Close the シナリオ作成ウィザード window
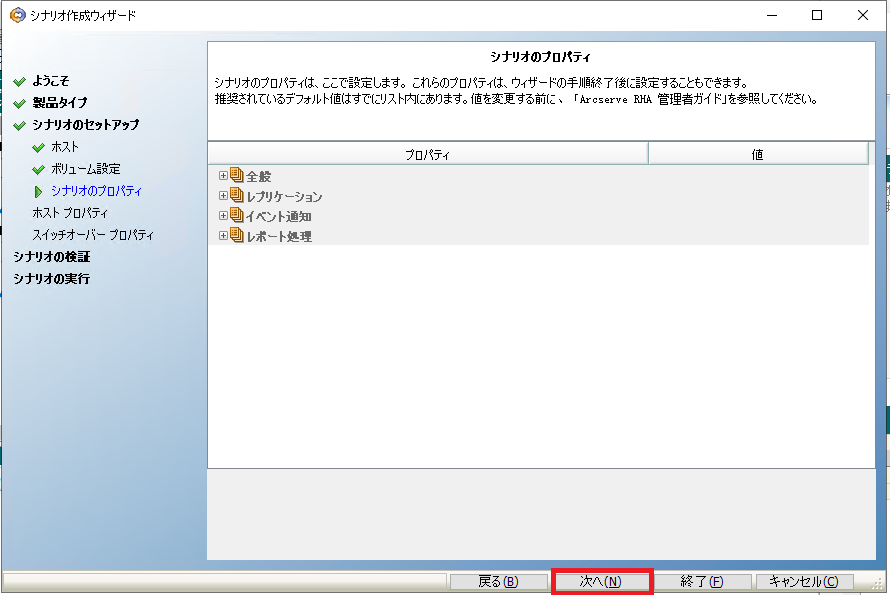This screenshot has width=890, height=595. 863,15
